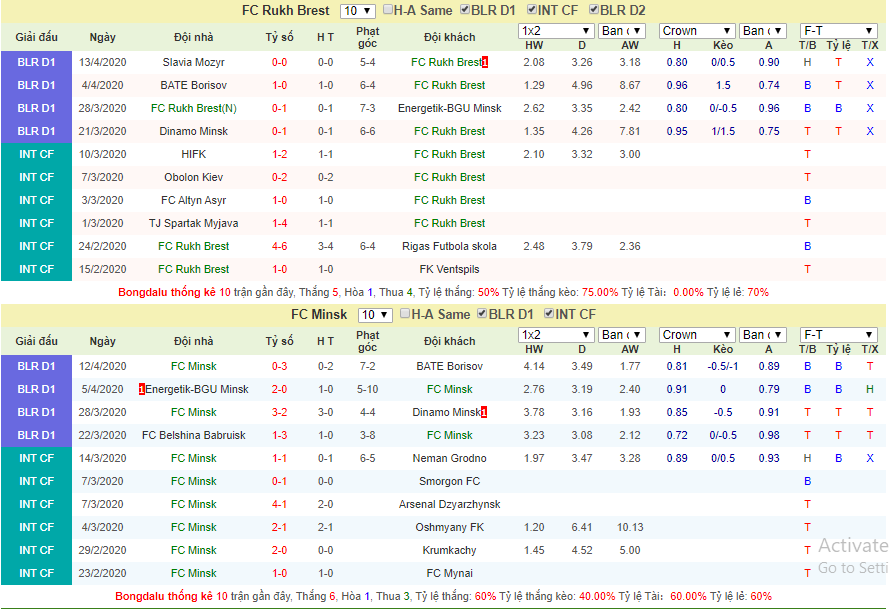The image size is (889, 609).
Task: Click the BLR D1 league cell for 13/4/2020
Action: (36, 62)
